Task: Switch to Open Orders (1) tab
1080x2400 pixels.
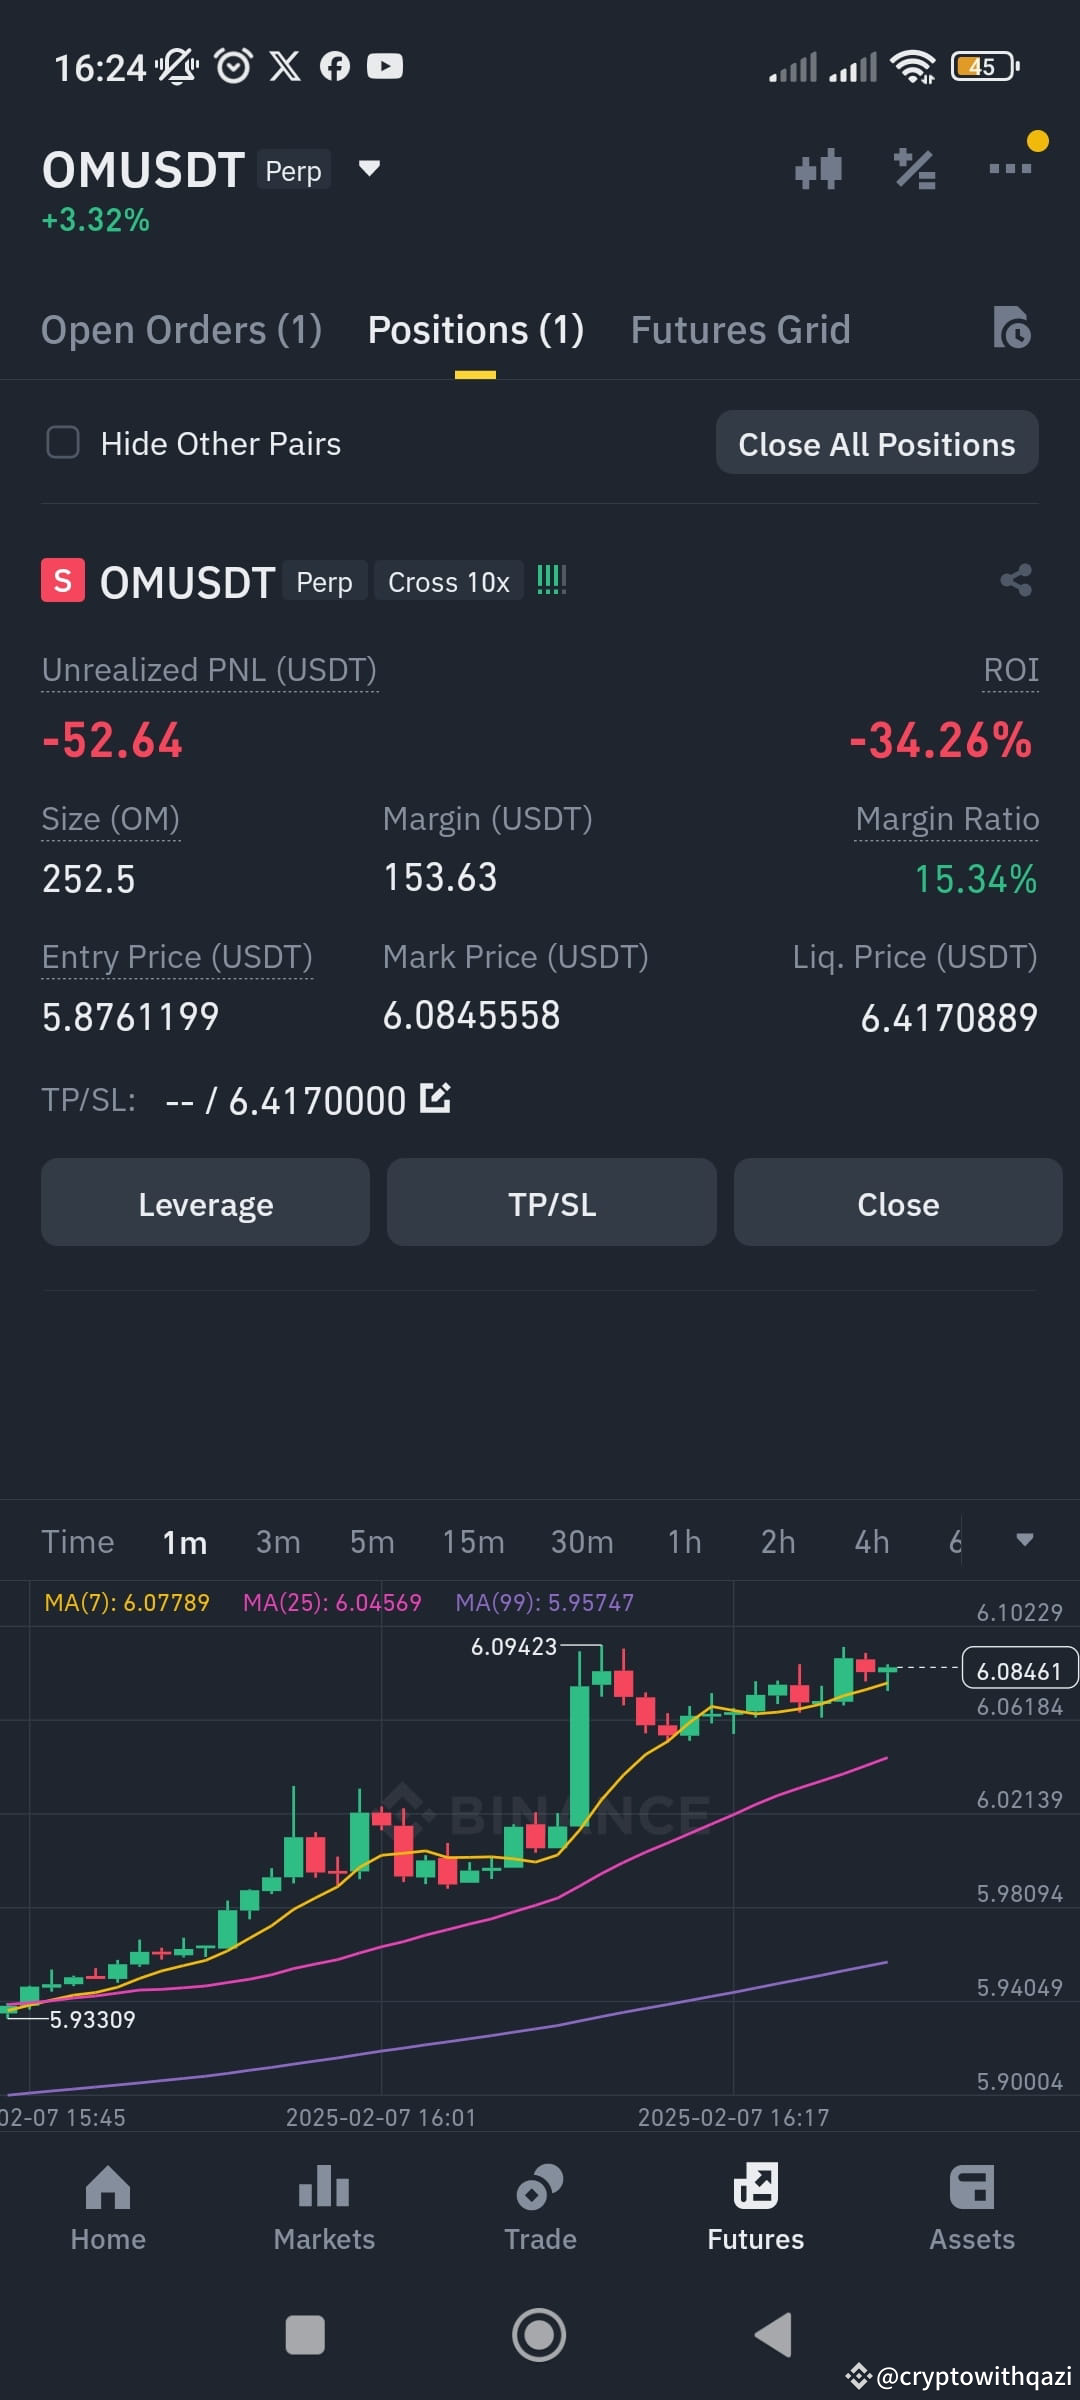Action: 181,330
